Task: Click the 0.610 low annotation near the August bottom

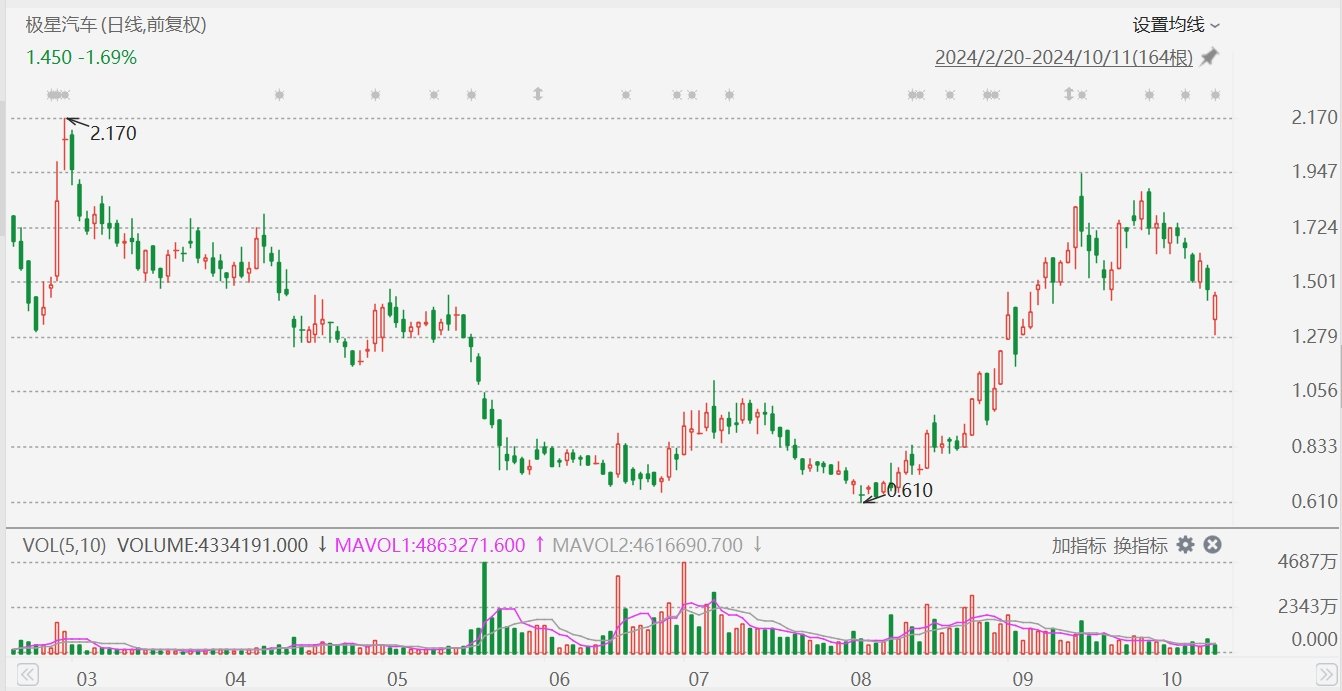Action: [909, 490]
